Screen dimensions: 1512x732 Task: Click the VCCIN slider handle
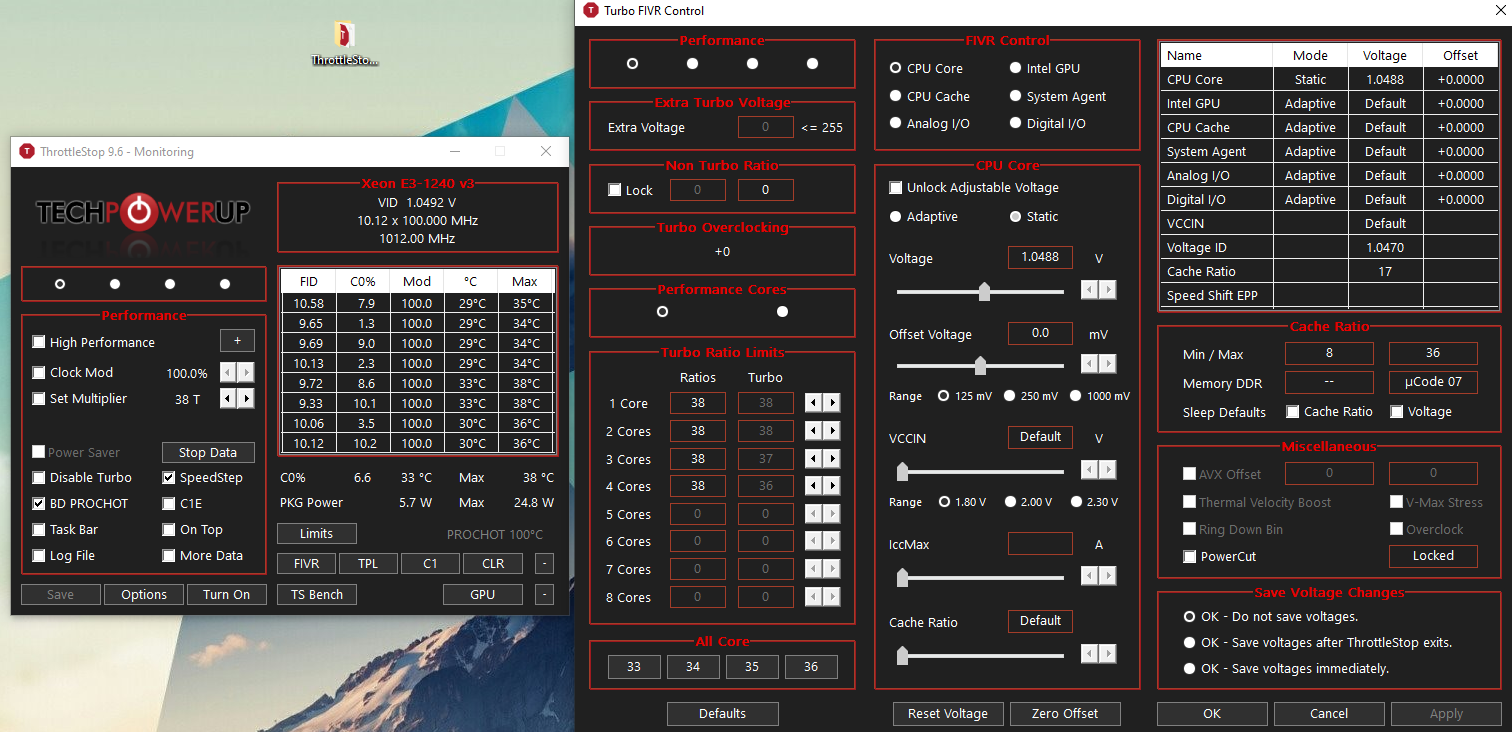[903, 471]
